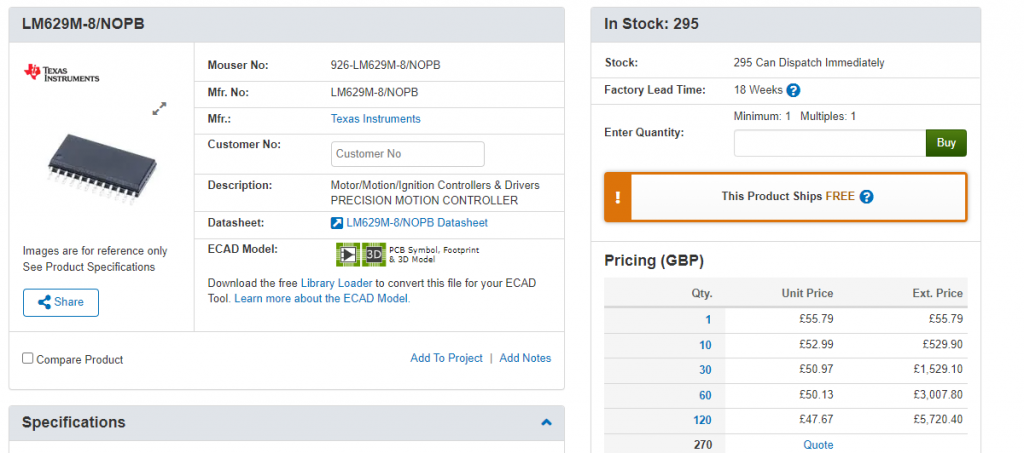Click the datasheet external link icon
1024x453 pixels.
coord(337,223)
